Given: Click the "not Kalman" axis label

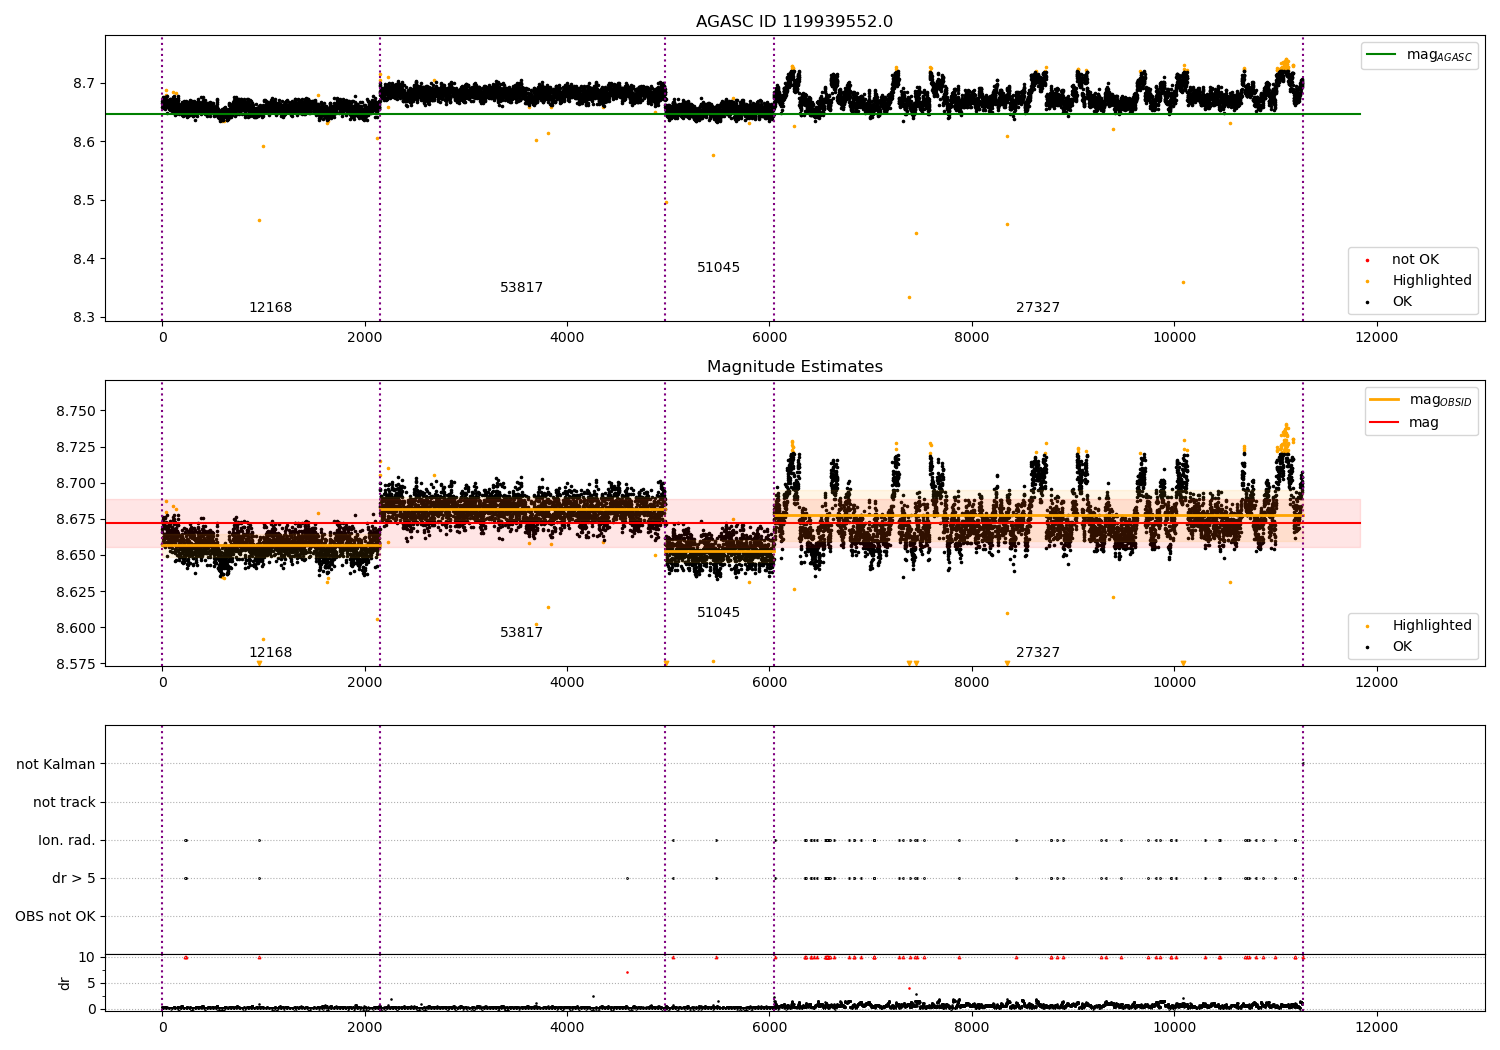Looking at the screenshot, I should (56, 764).
